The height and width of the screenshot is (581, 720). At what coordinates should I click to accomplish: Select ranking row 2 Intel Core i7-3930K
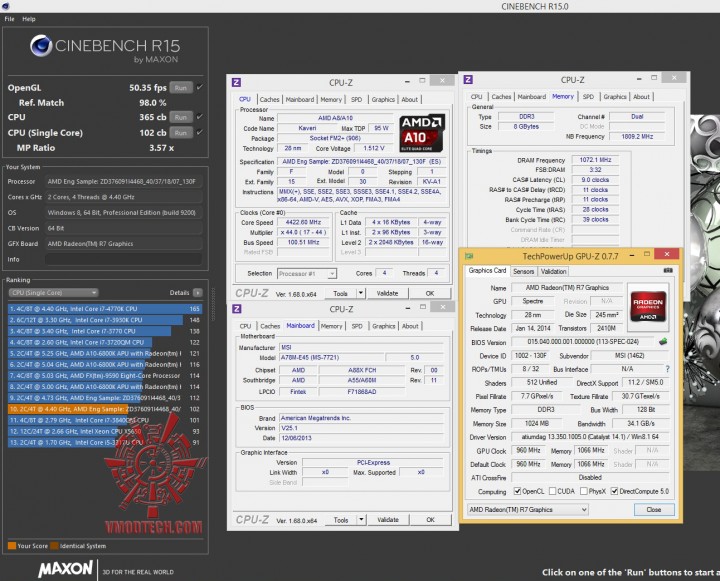[x=105, y=320]
